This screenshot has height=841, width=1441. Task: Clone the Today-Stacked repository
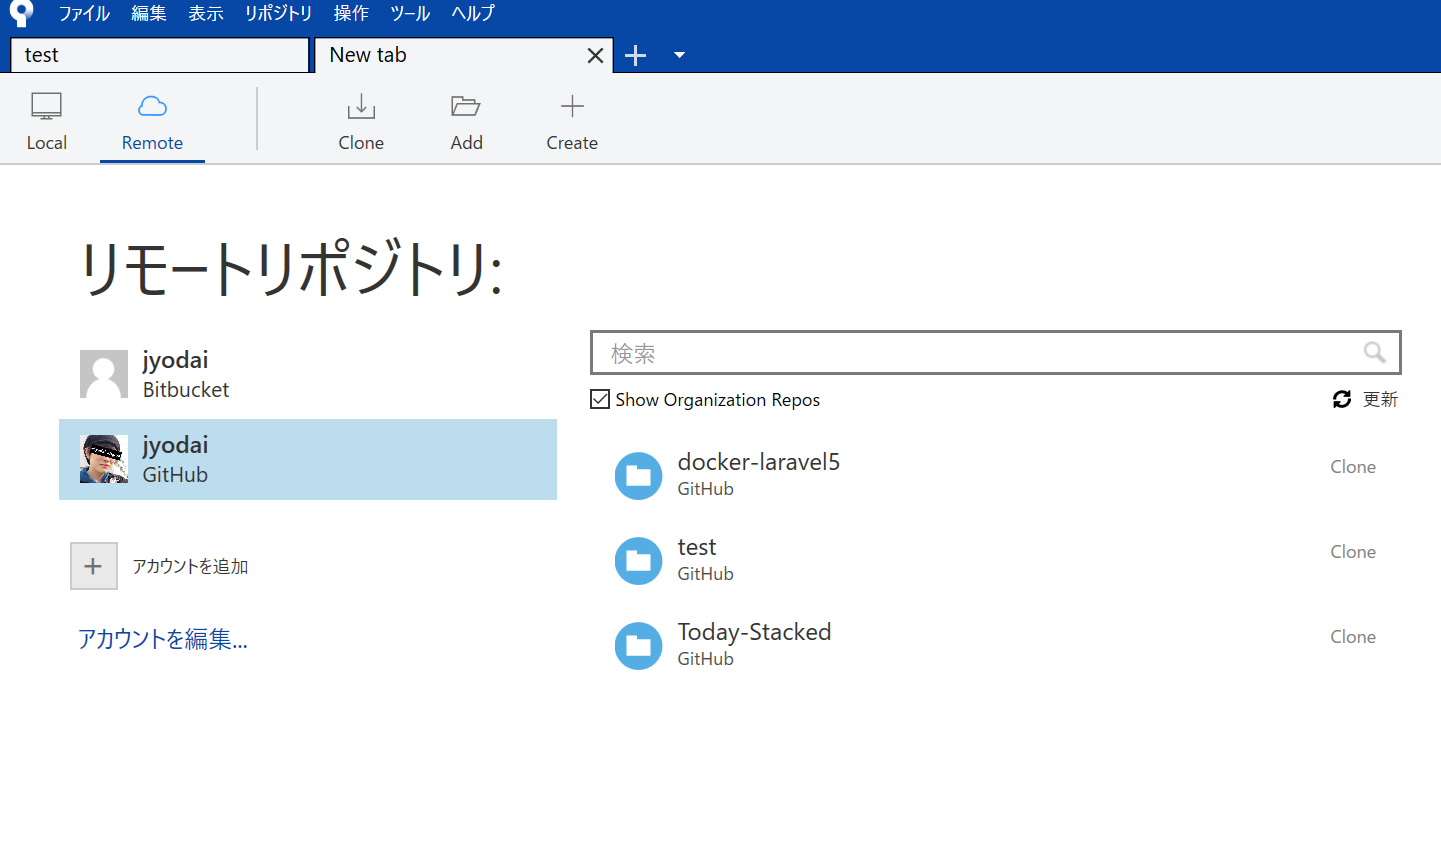tap(1352, 636)
